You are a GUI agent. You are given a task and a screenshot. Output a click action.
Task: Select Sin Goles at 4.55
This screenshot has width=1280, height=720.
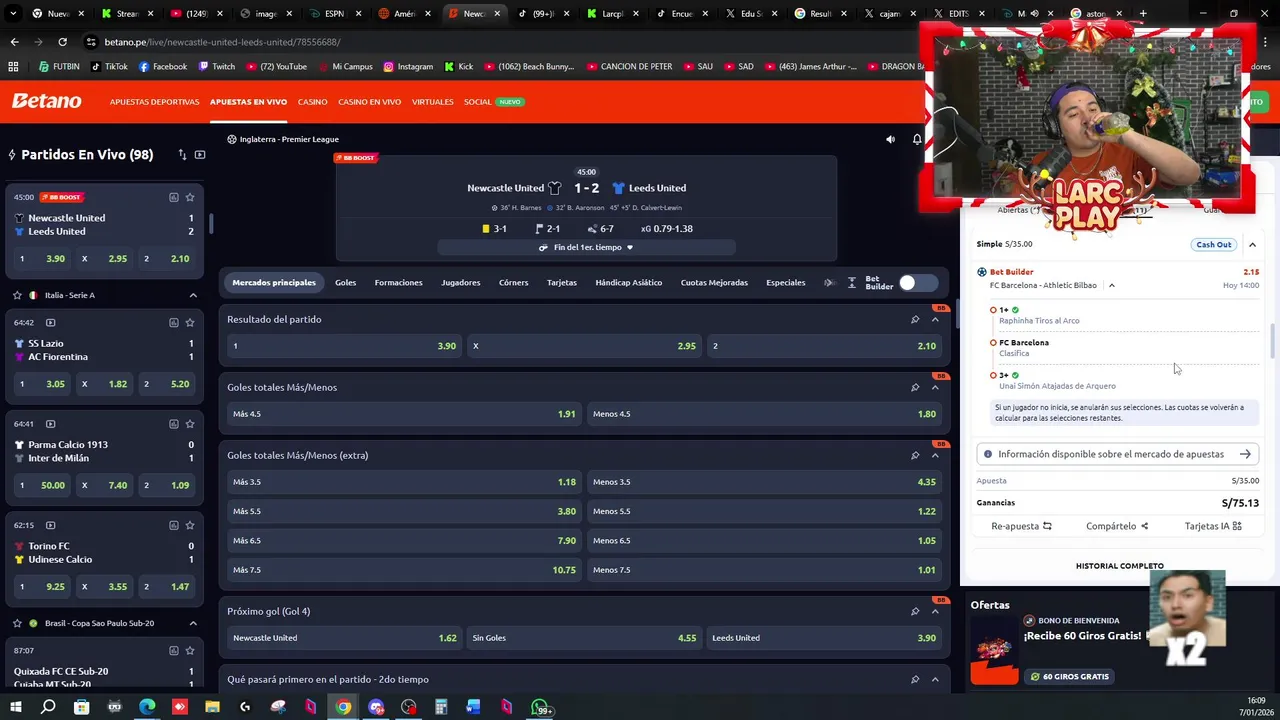[585, 638]
